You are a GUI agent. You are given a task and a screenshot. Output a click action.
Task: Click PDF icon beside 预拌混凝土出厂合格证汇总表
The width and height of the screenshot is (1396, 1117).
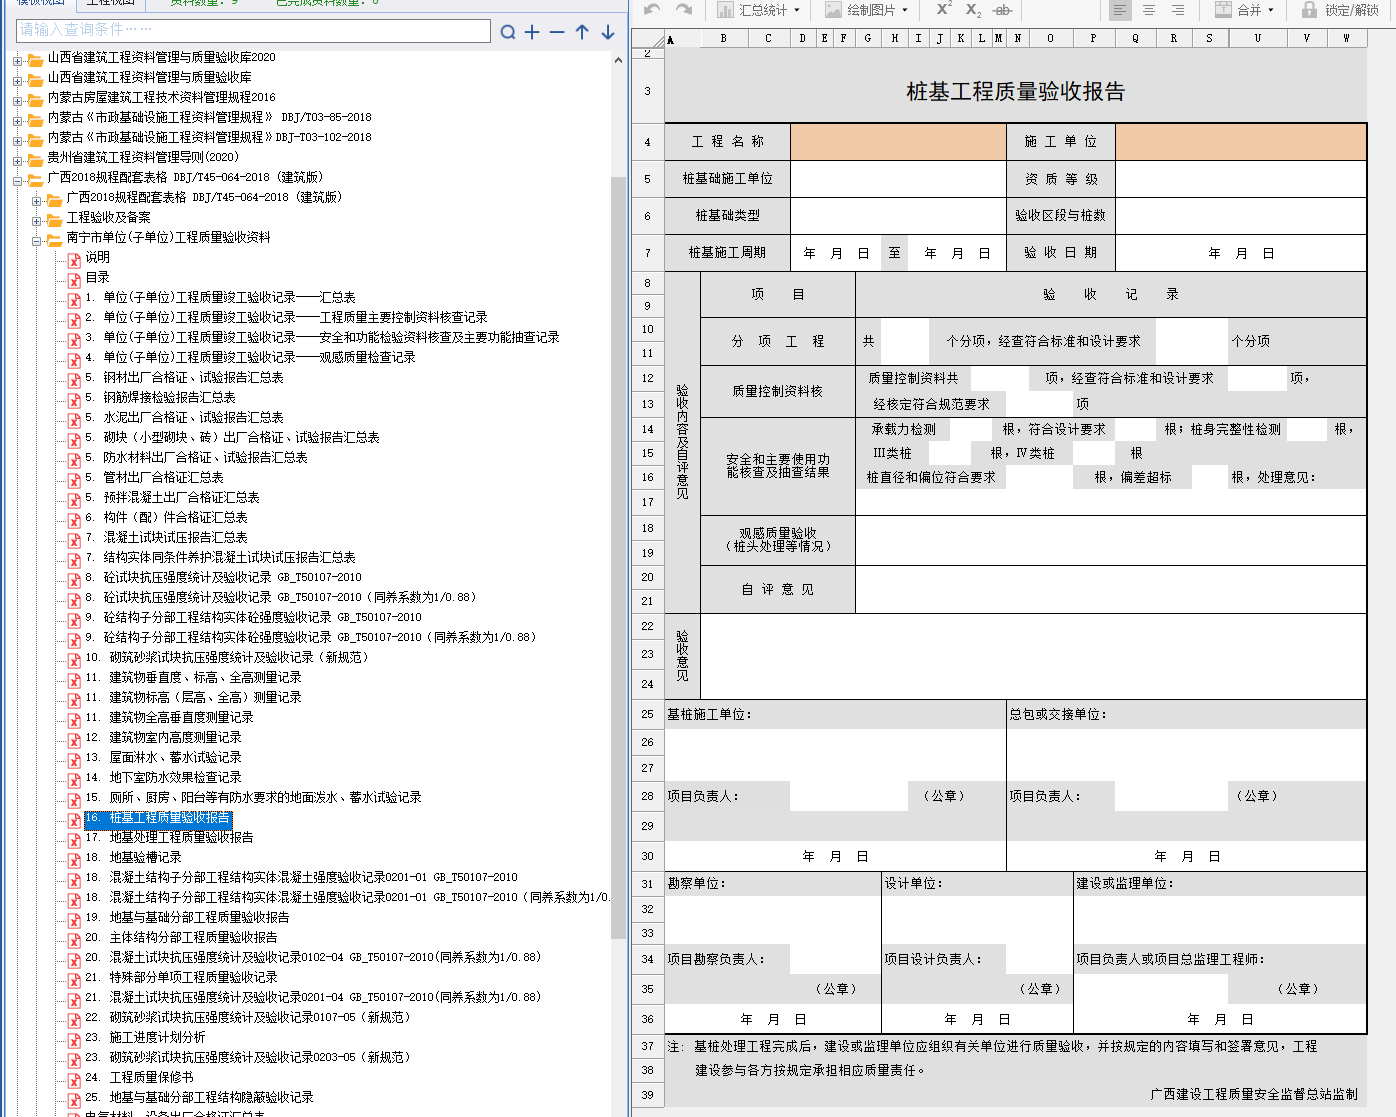pyautogui.click(x=74, y=499)
